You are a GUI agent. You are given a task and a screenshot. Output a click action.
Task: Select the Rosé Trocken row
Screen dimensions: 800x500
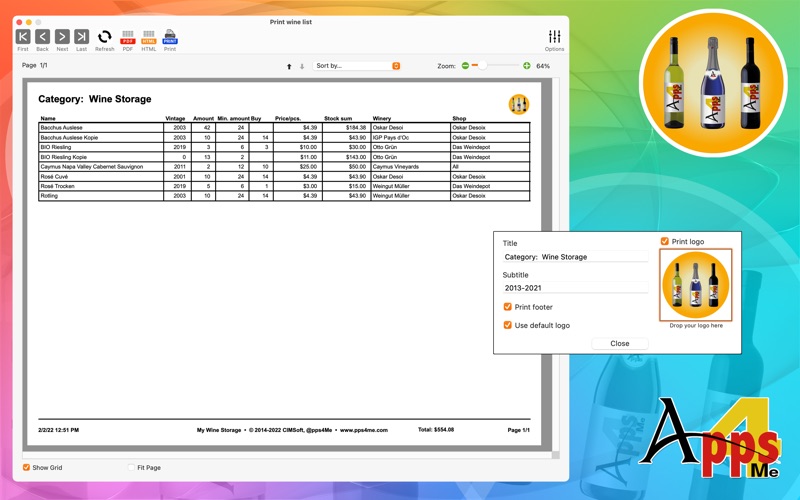[284, 186]
